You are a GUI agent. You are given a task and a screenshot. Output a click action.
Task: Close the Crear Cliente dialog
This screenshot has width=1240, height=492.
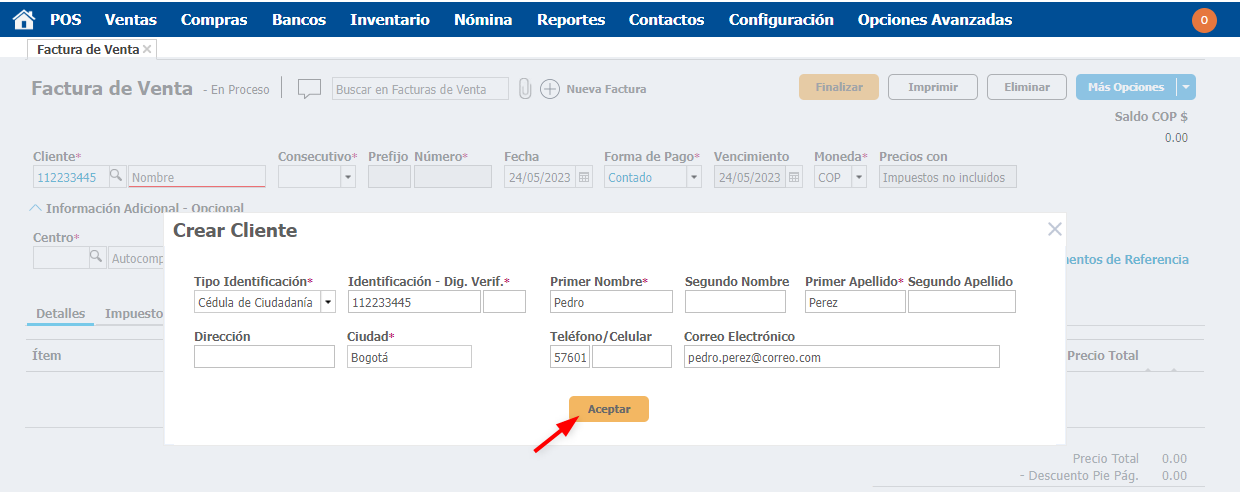[1054, 229]
